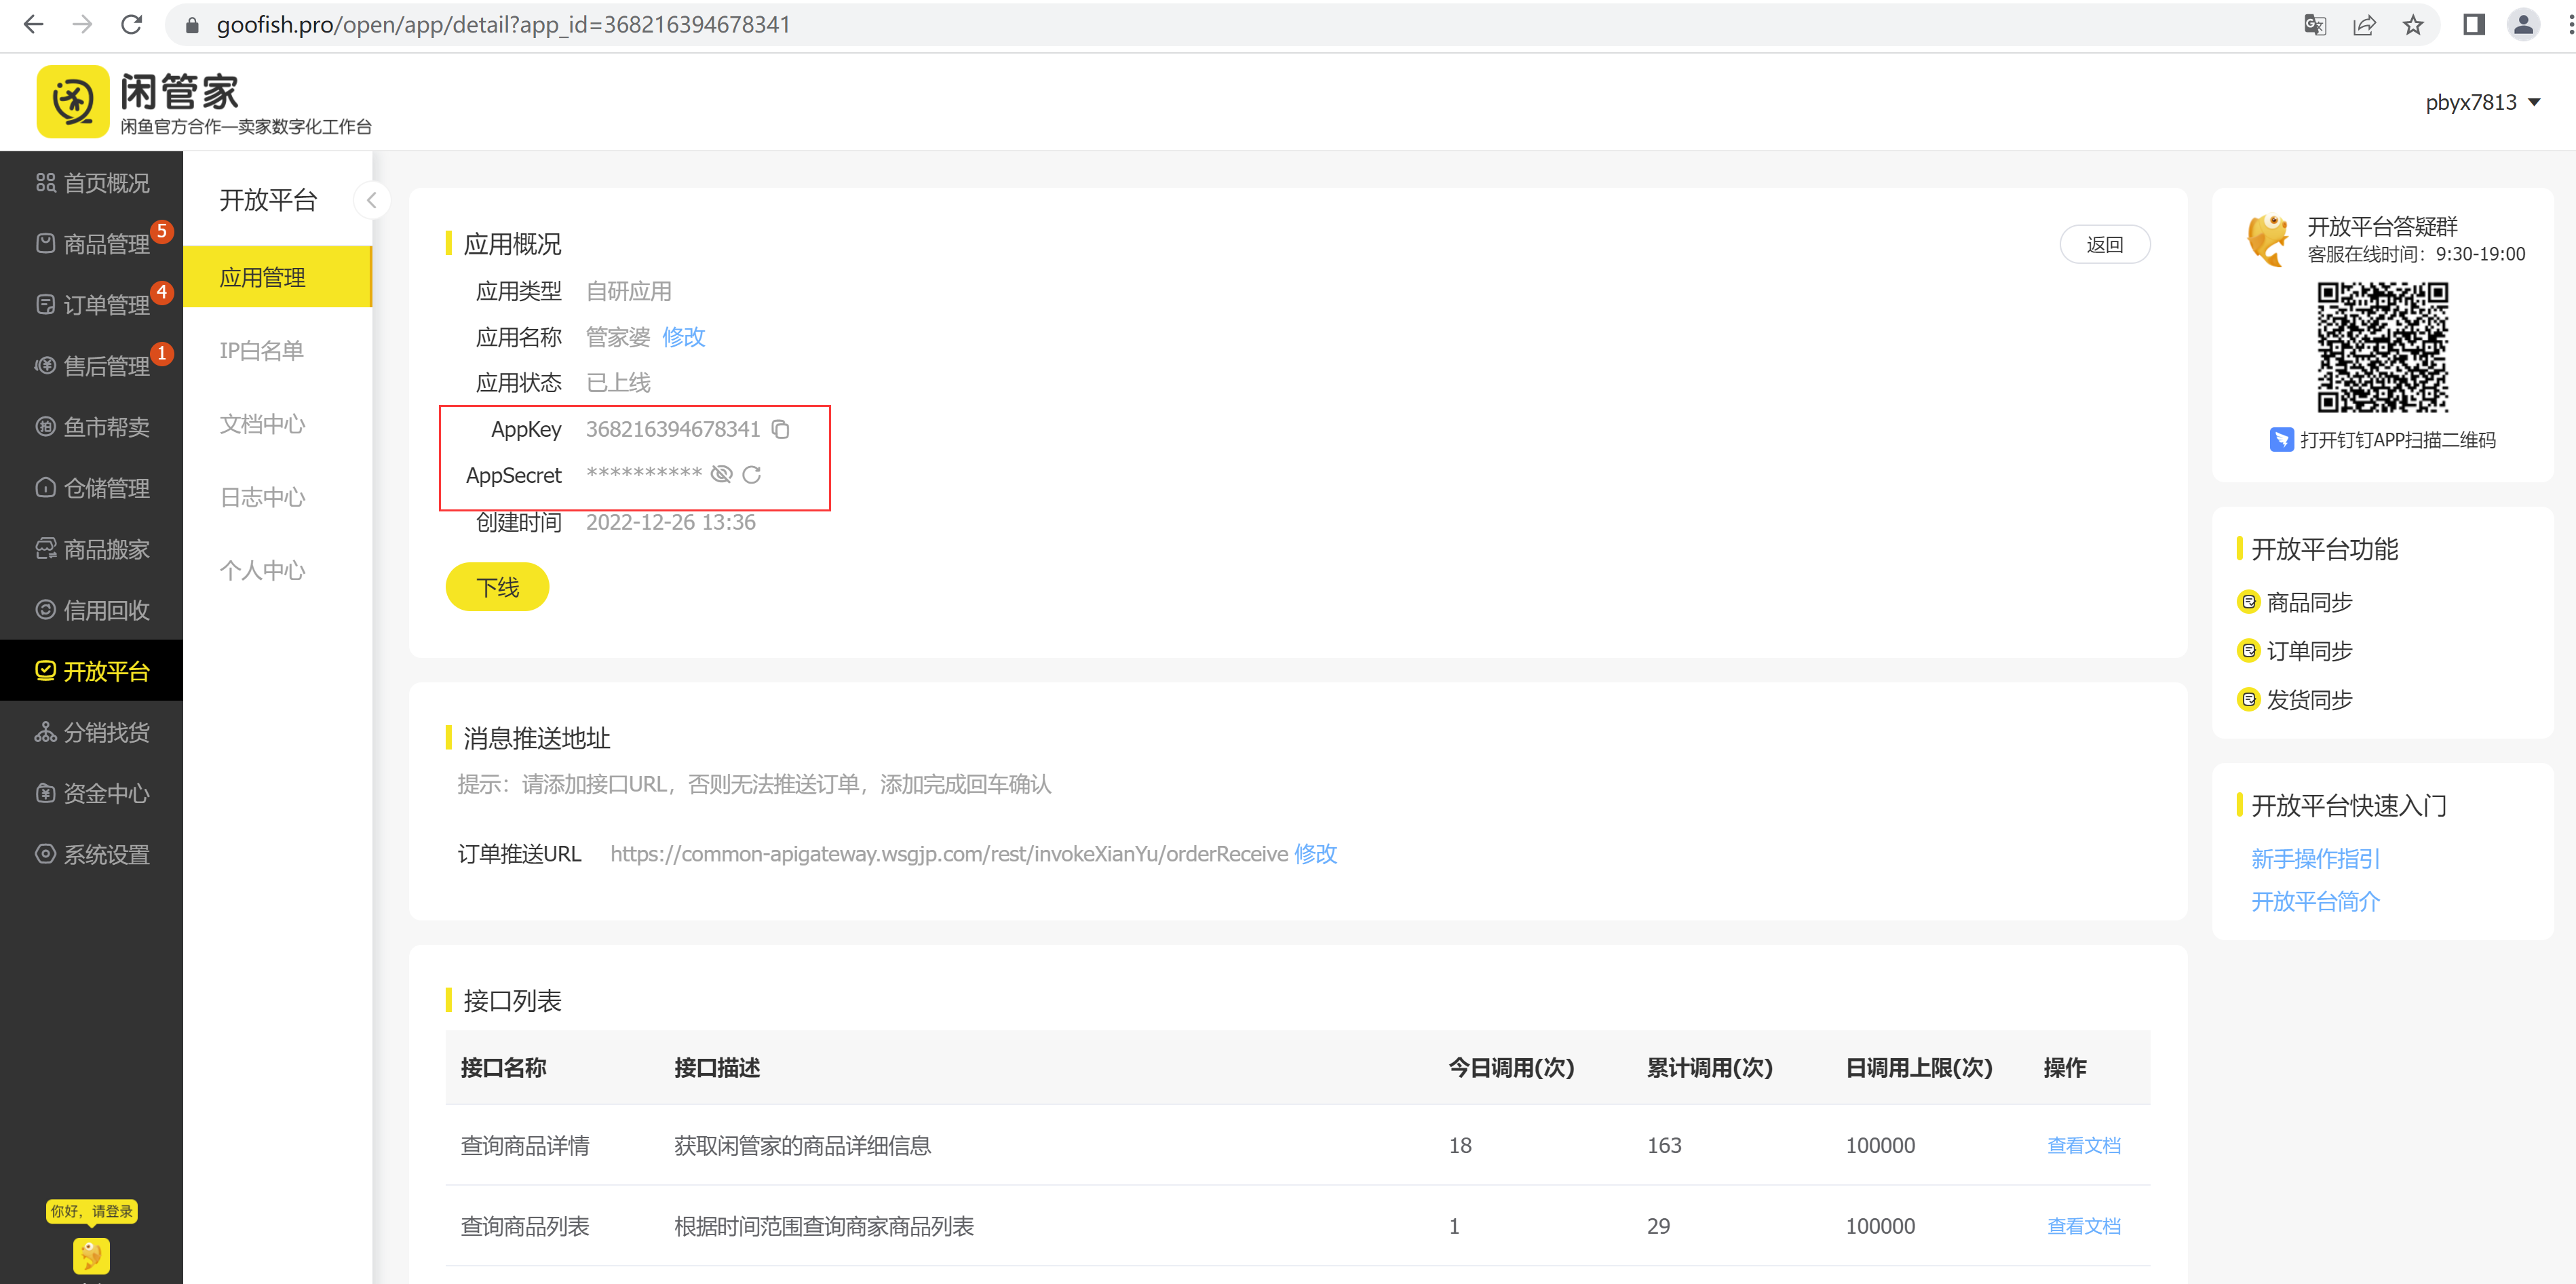This screenshot has height=1284, width=2576.
Task: Click the 创建时间 value 2022-12-26 13:36
Action: pyautogui.click(x=670, y=522)
